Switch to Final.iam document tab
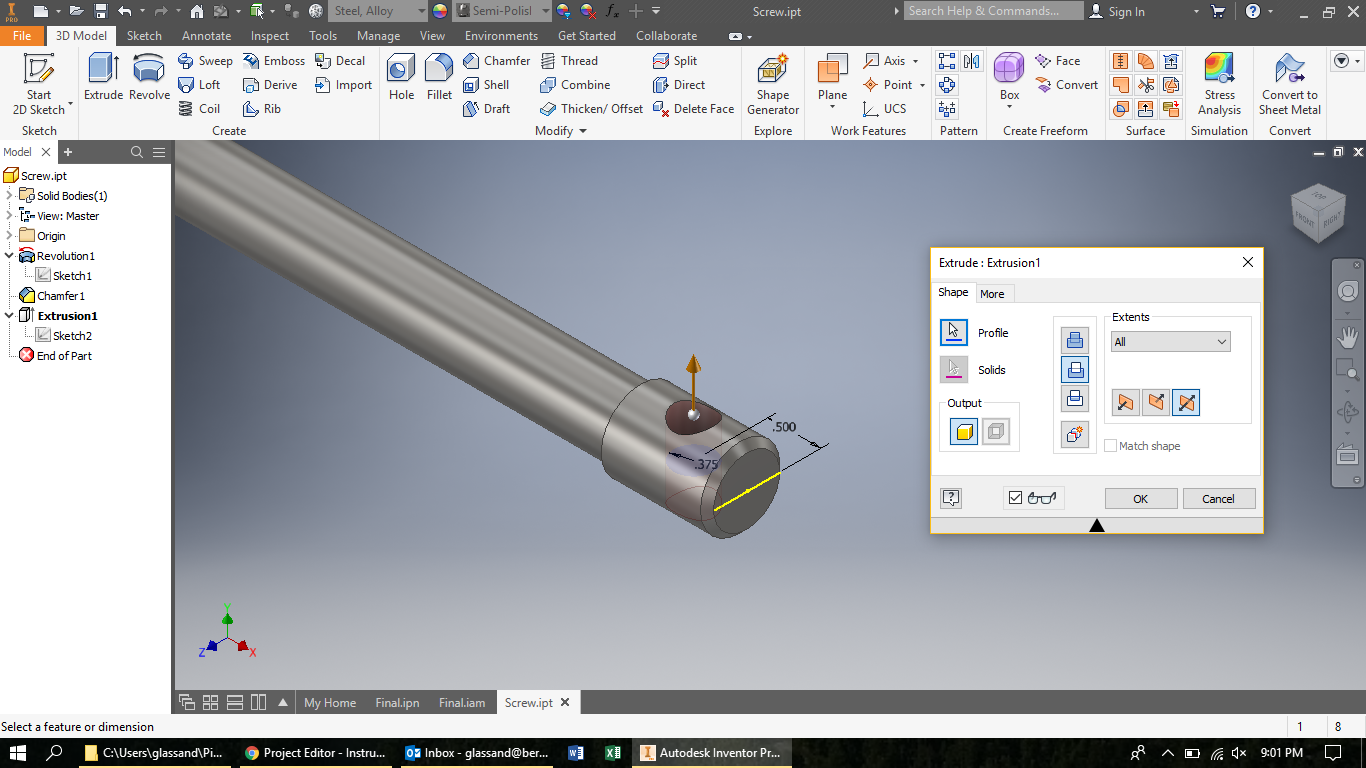 pyautogui.click(x=462, y=702)
